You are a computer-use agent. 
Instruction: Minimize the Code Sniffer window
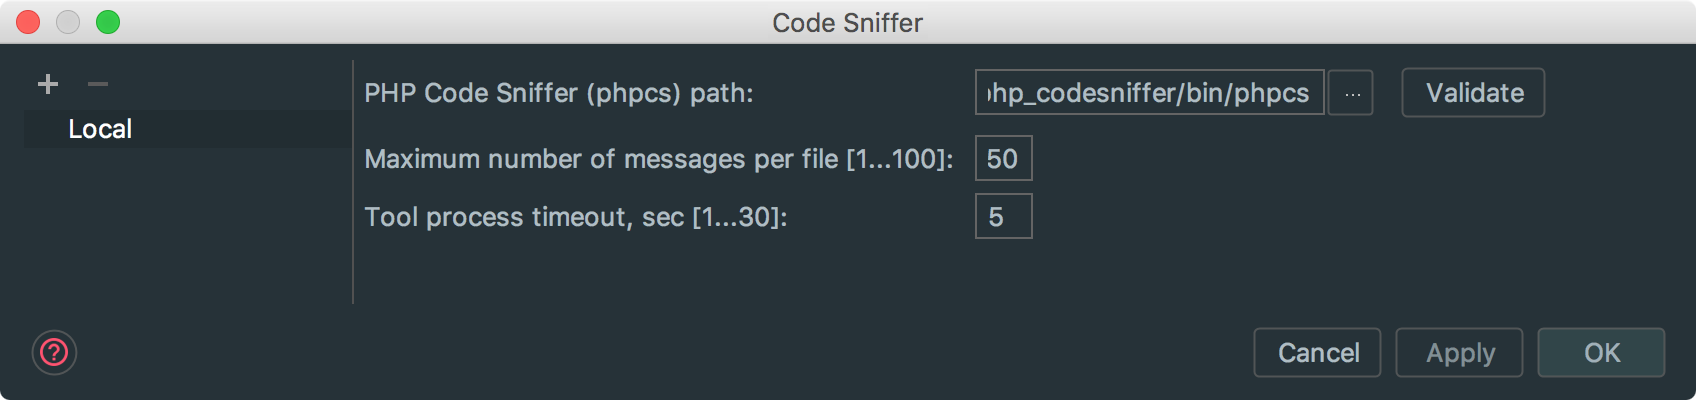(68, 22)
